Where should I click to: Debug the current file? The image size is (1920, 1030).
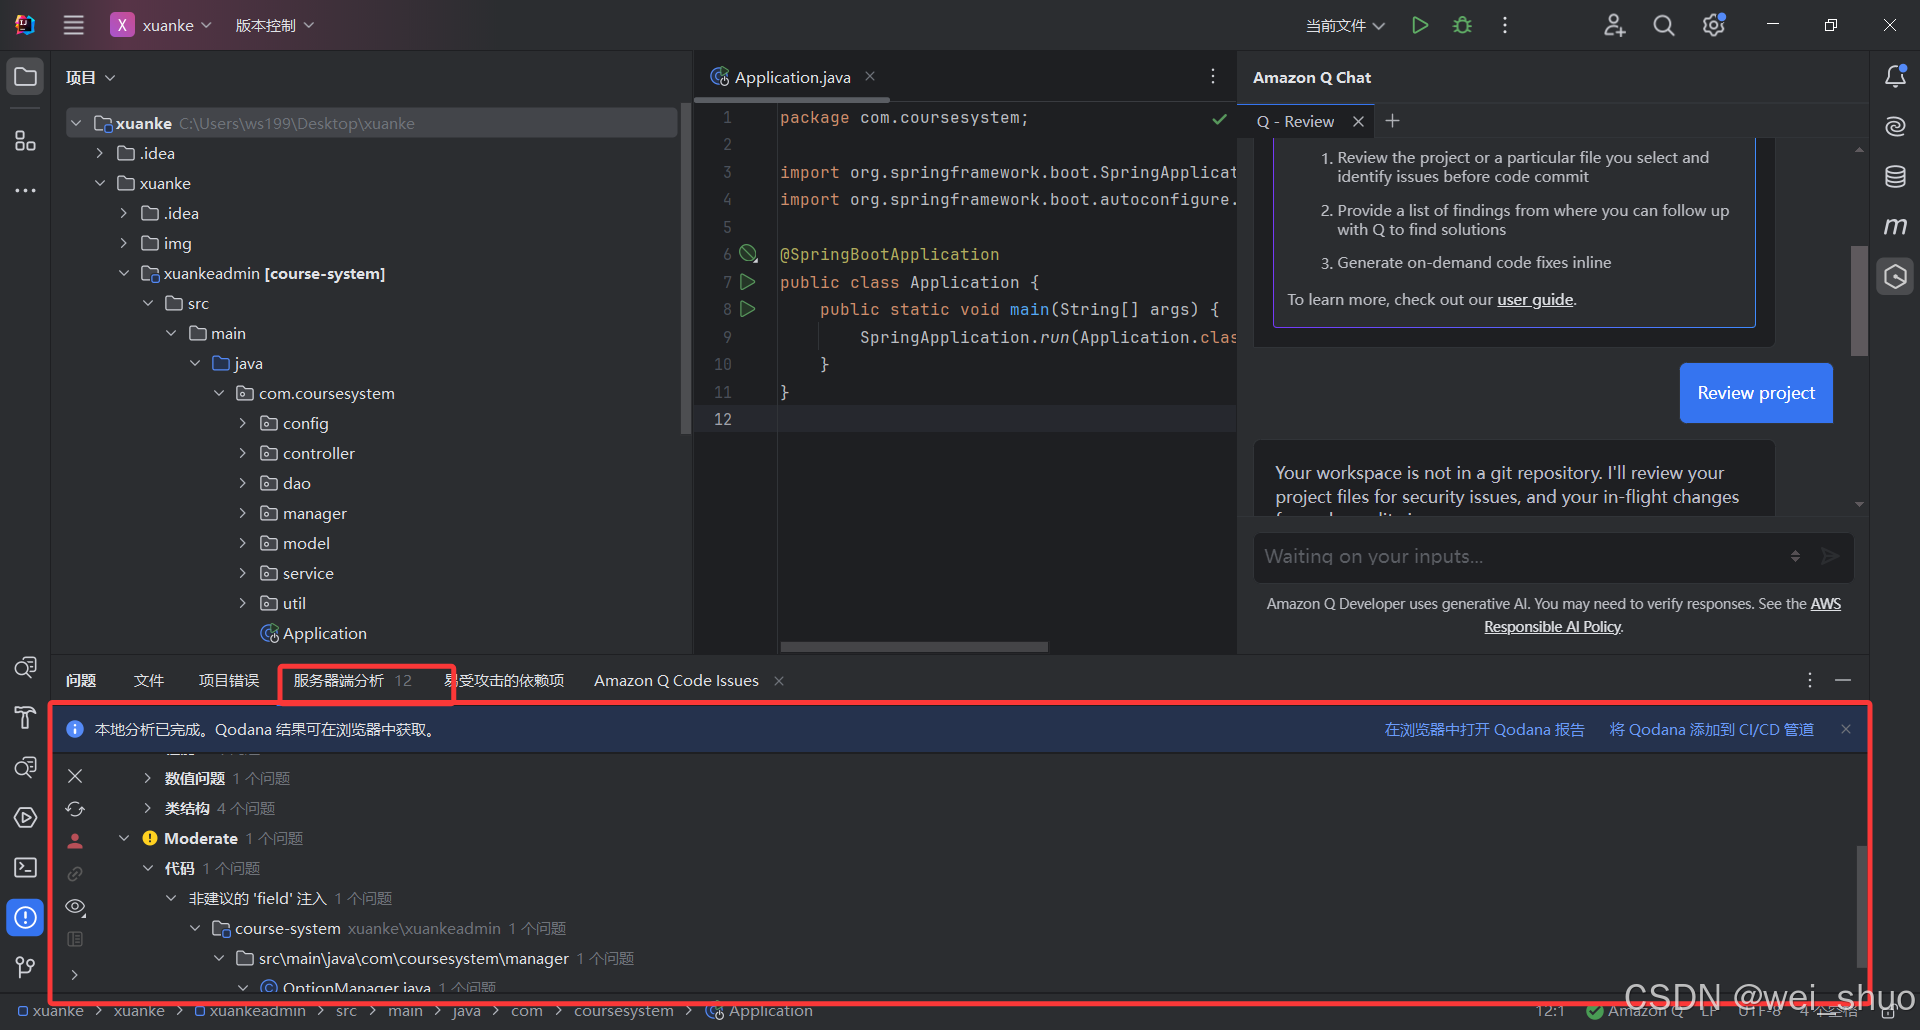(1462, 25)
